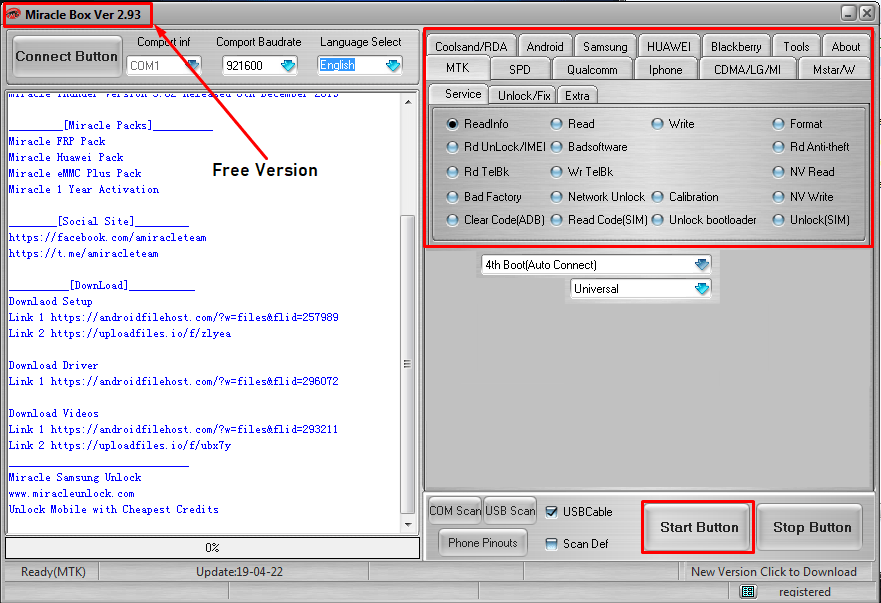The height and width of the screenshot is (603, 881).
Task: Open the Samsung tab
Action: pos(605,47)
